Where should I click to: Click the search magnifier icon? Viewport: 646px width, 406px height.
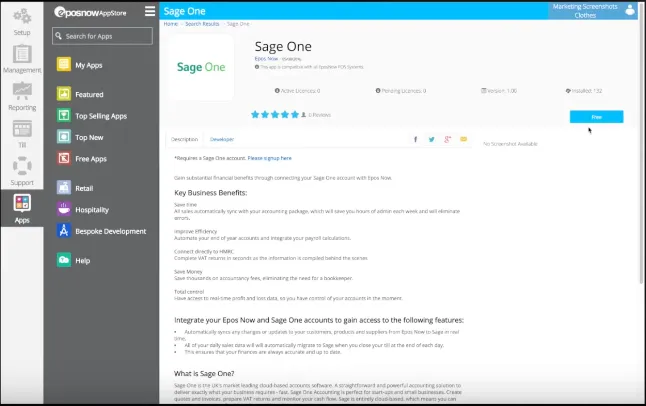[59, 36]
